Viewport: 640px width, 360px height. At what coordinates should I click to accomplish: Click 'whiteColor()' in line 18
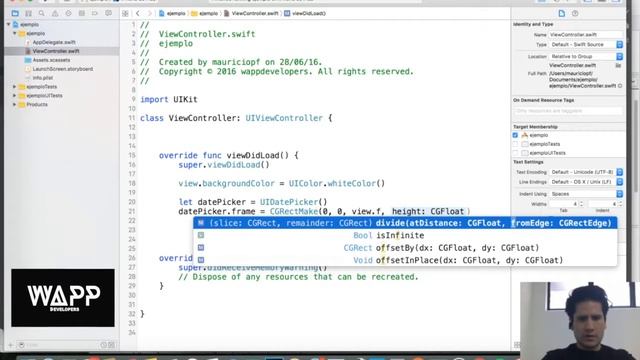click(356, 184)
